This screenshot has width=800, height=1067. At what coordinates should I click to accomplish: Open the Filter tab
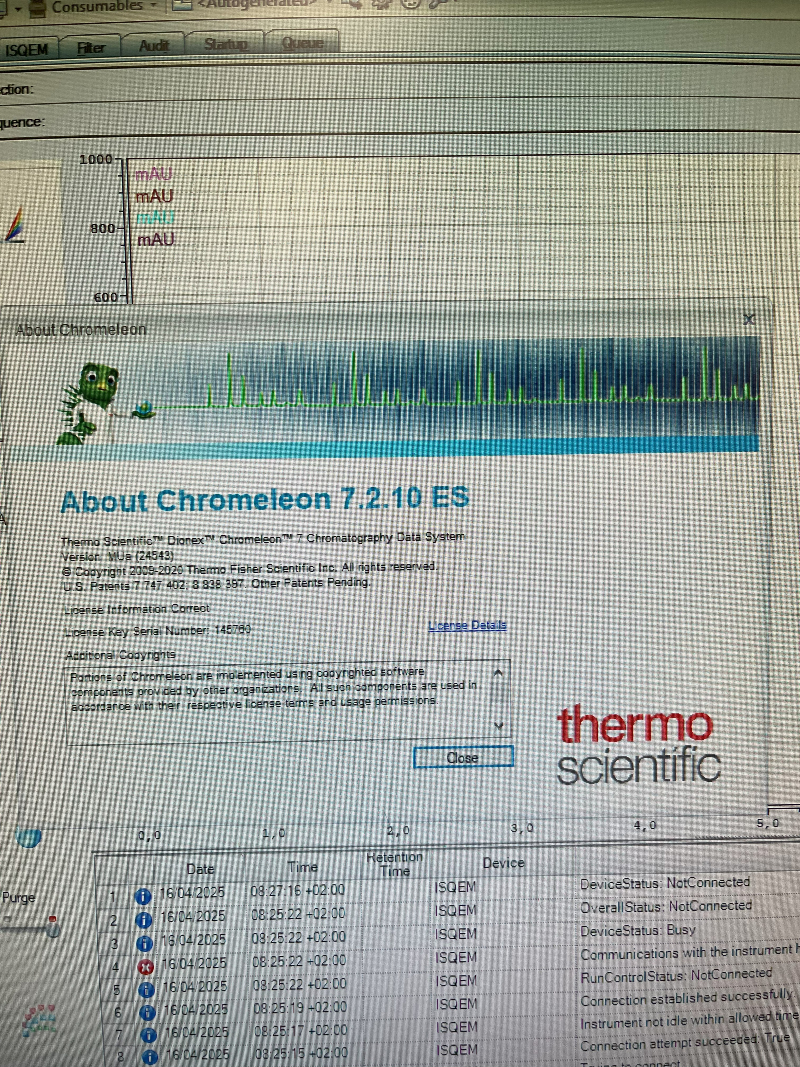90,48
